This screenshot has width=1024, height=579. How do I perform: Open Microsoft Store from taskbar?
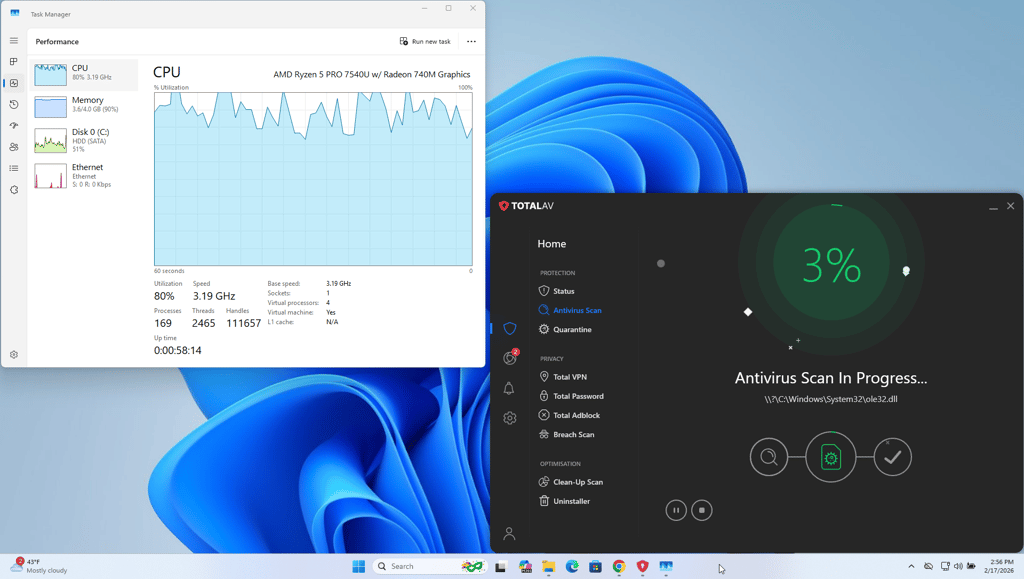tap(596, 567)
